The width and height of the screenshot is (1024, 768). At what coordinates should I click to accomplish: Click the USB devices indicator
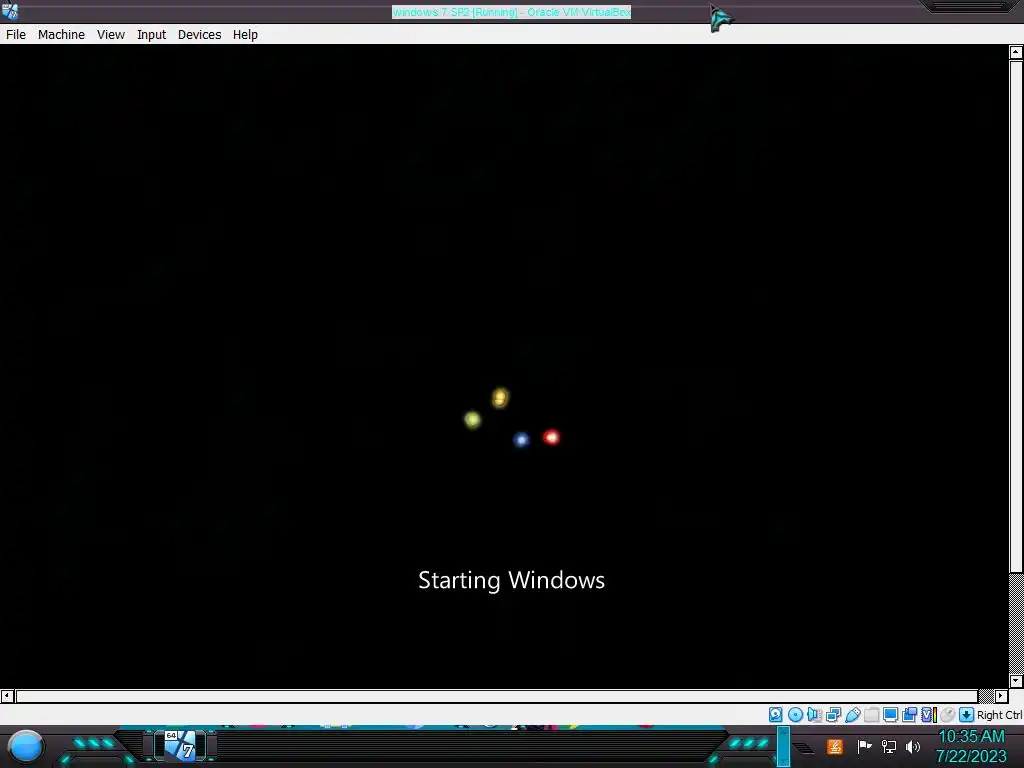pyautogui.click(x=853, y=714)
